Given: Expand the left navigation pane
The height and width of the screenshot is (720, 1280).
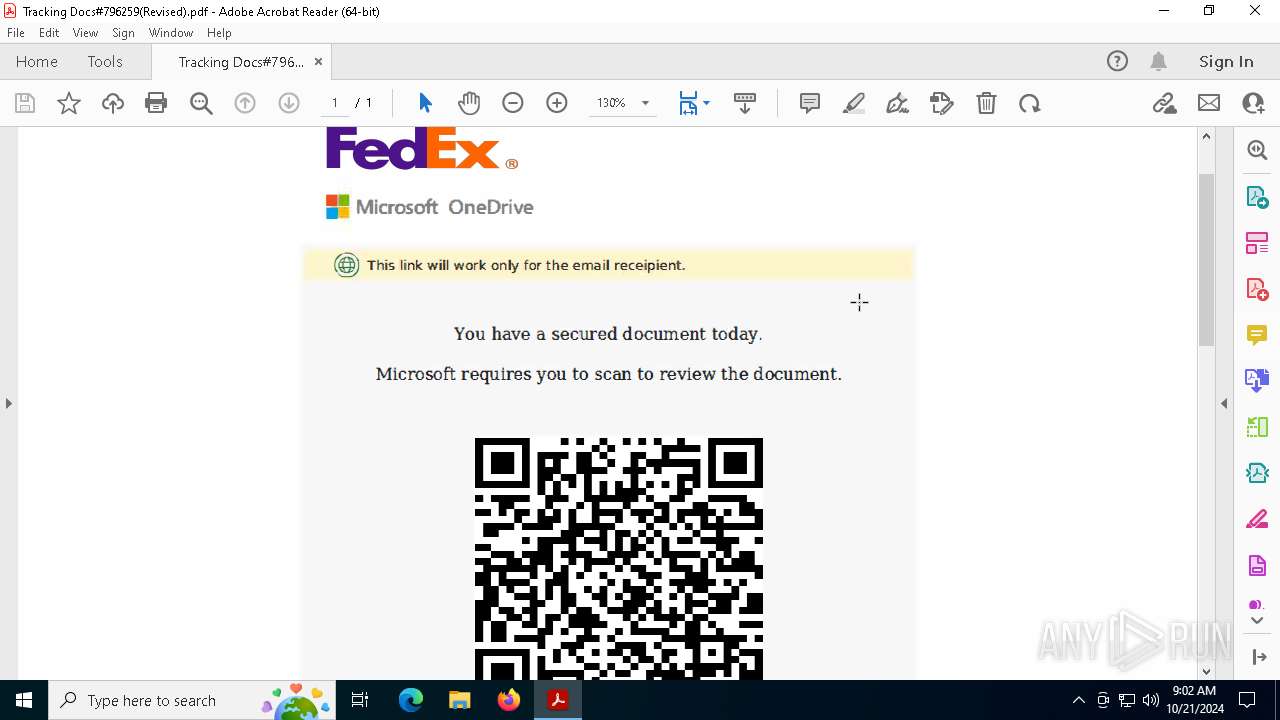Looking at the screenshot, I should 9,404.
